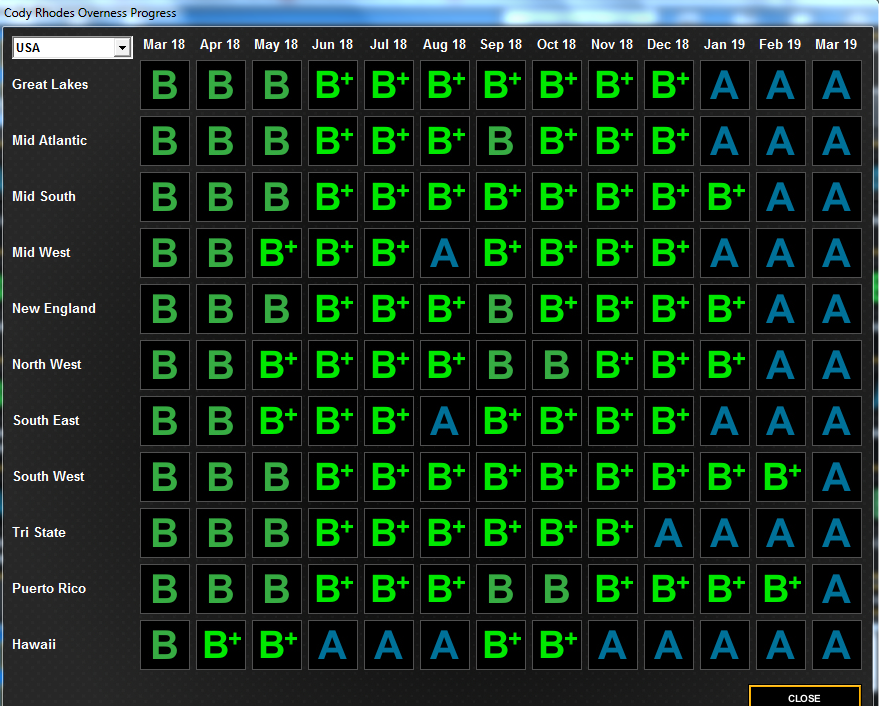Select North West grade in Jan 19

pos(725,365)
